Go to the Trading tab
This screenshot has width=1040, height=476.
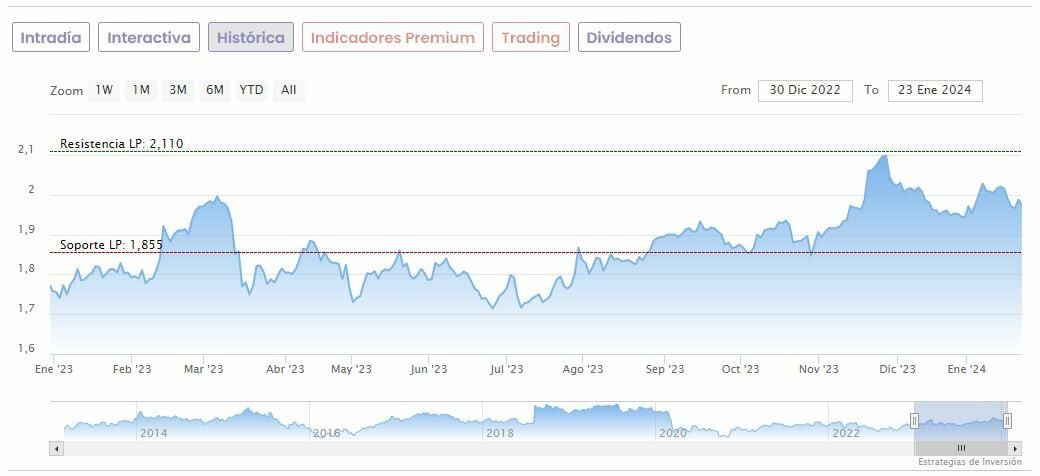coord(530,38)
